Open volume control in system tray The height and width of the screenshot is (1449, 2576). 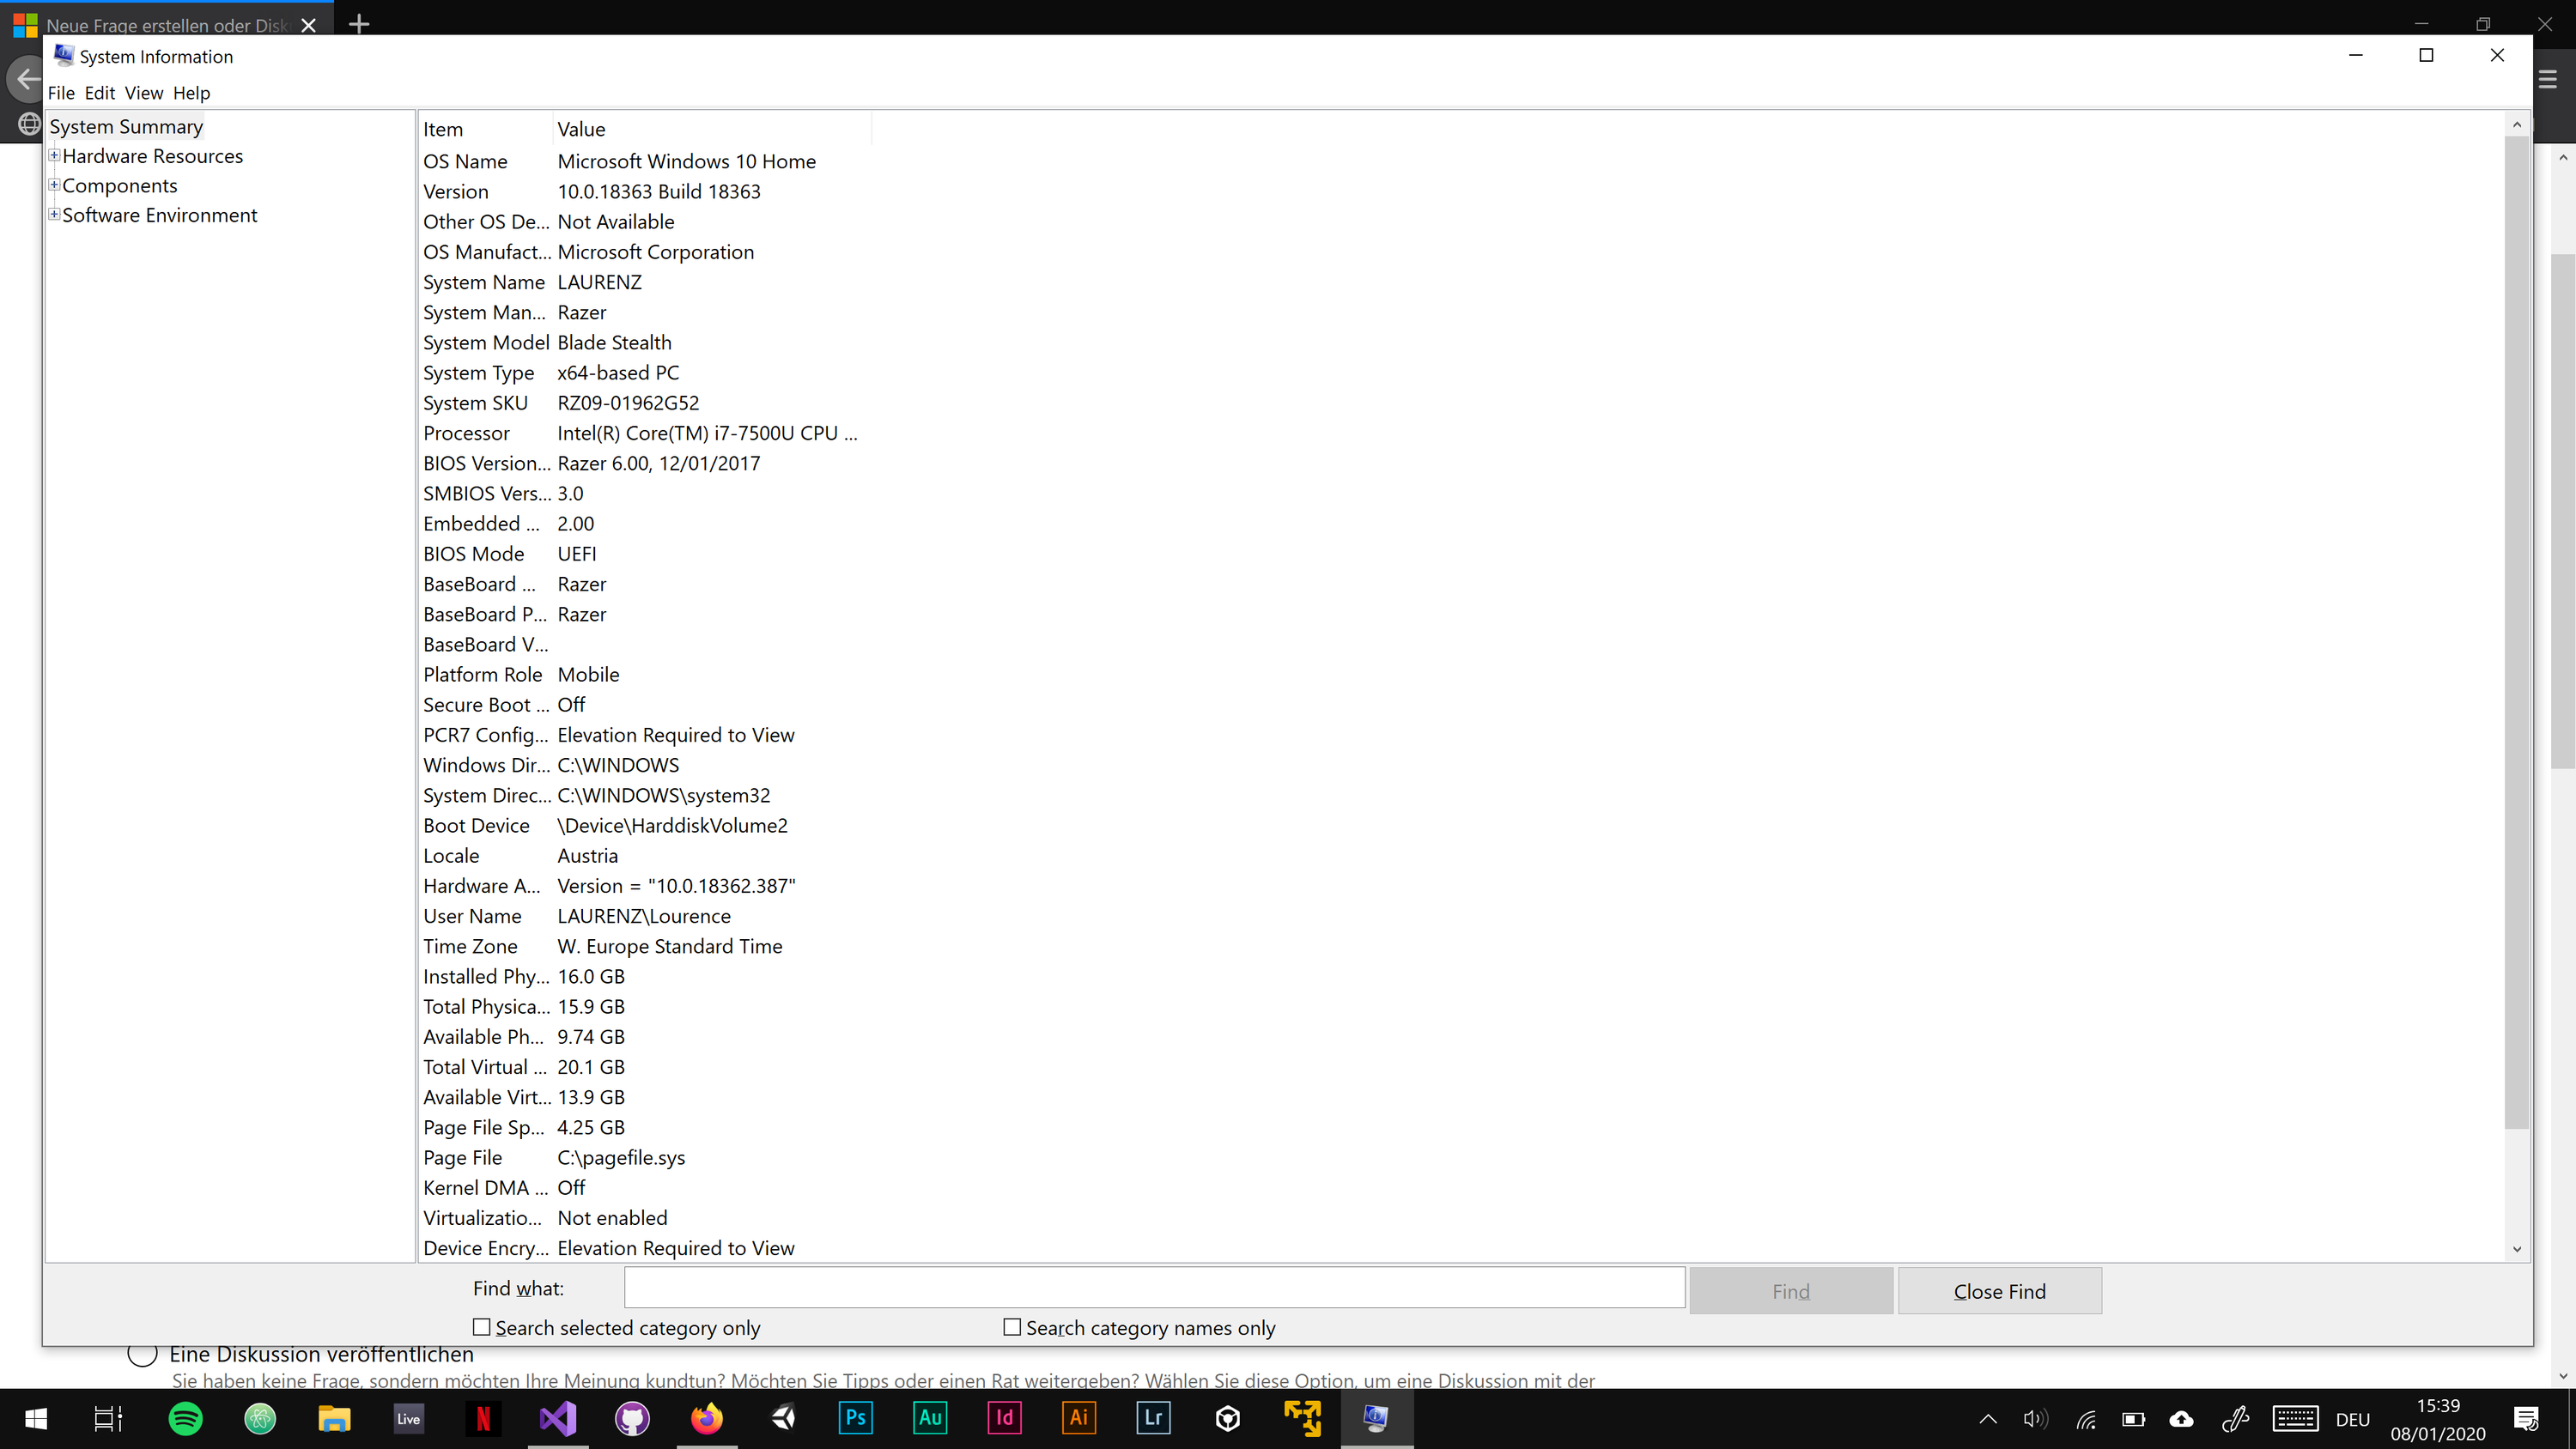(x=2035, y=1419)
